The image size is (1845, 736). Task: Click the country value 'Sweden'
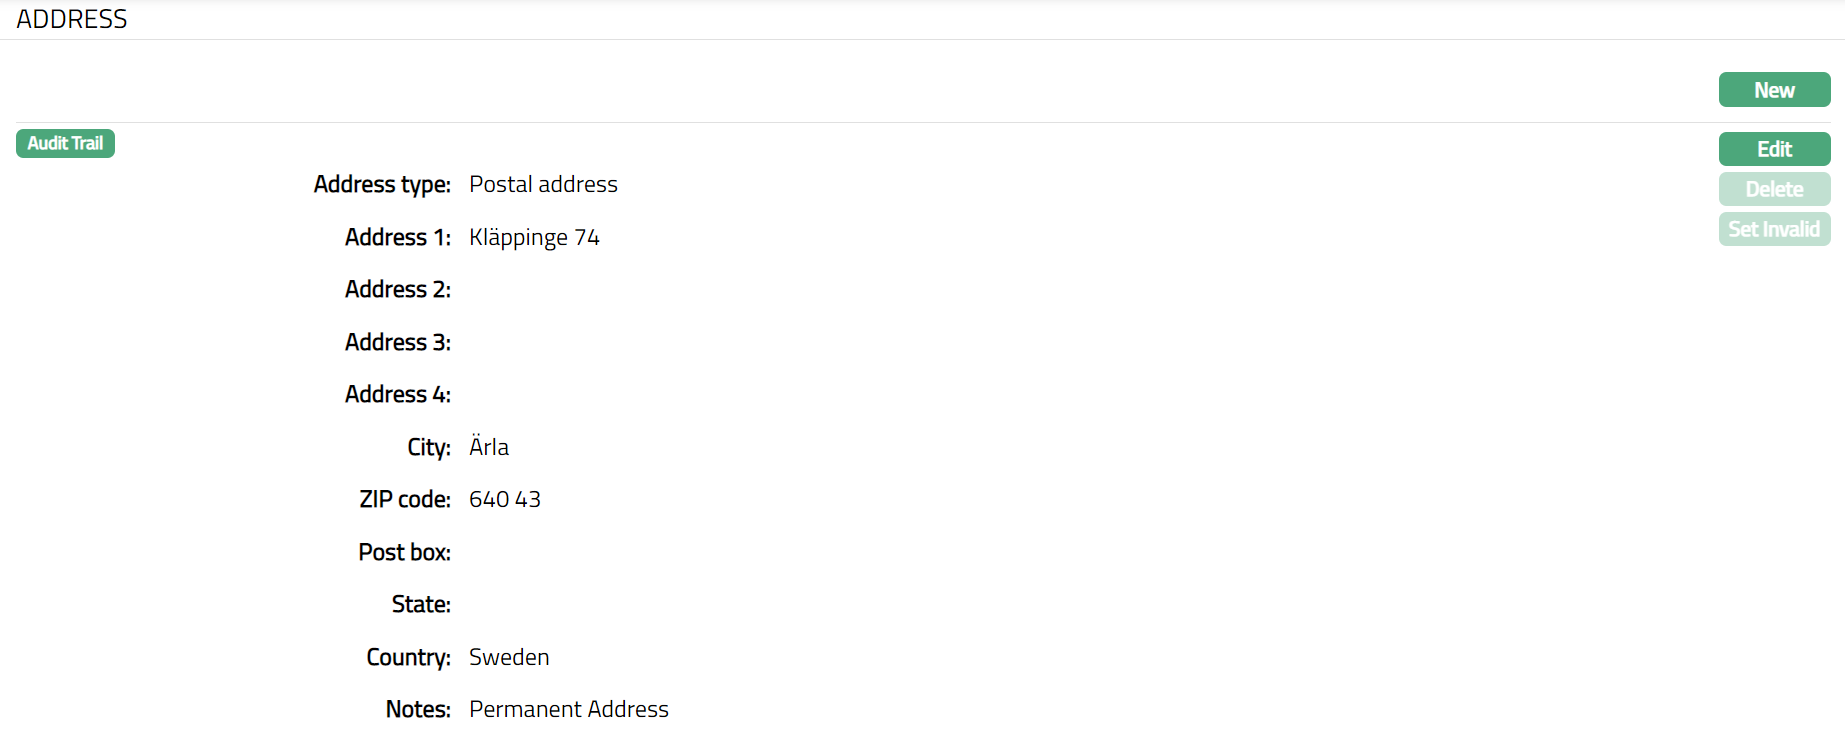tap(509, 657)
